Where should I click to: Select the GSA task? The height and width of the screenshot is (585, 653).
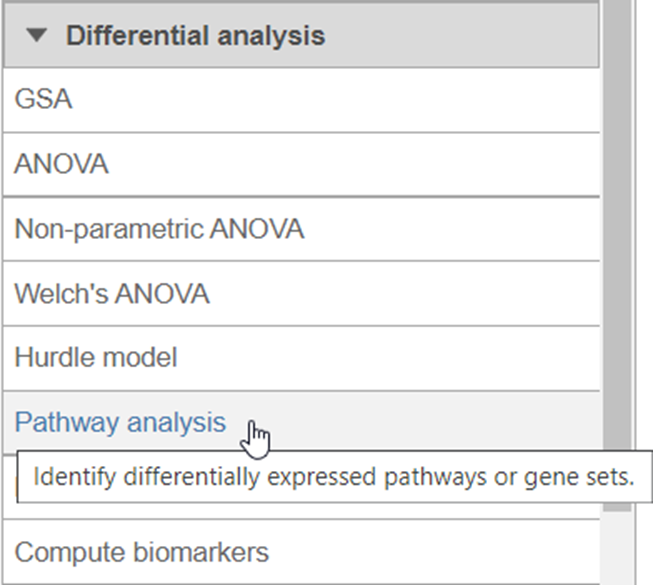tap(43, 99)
